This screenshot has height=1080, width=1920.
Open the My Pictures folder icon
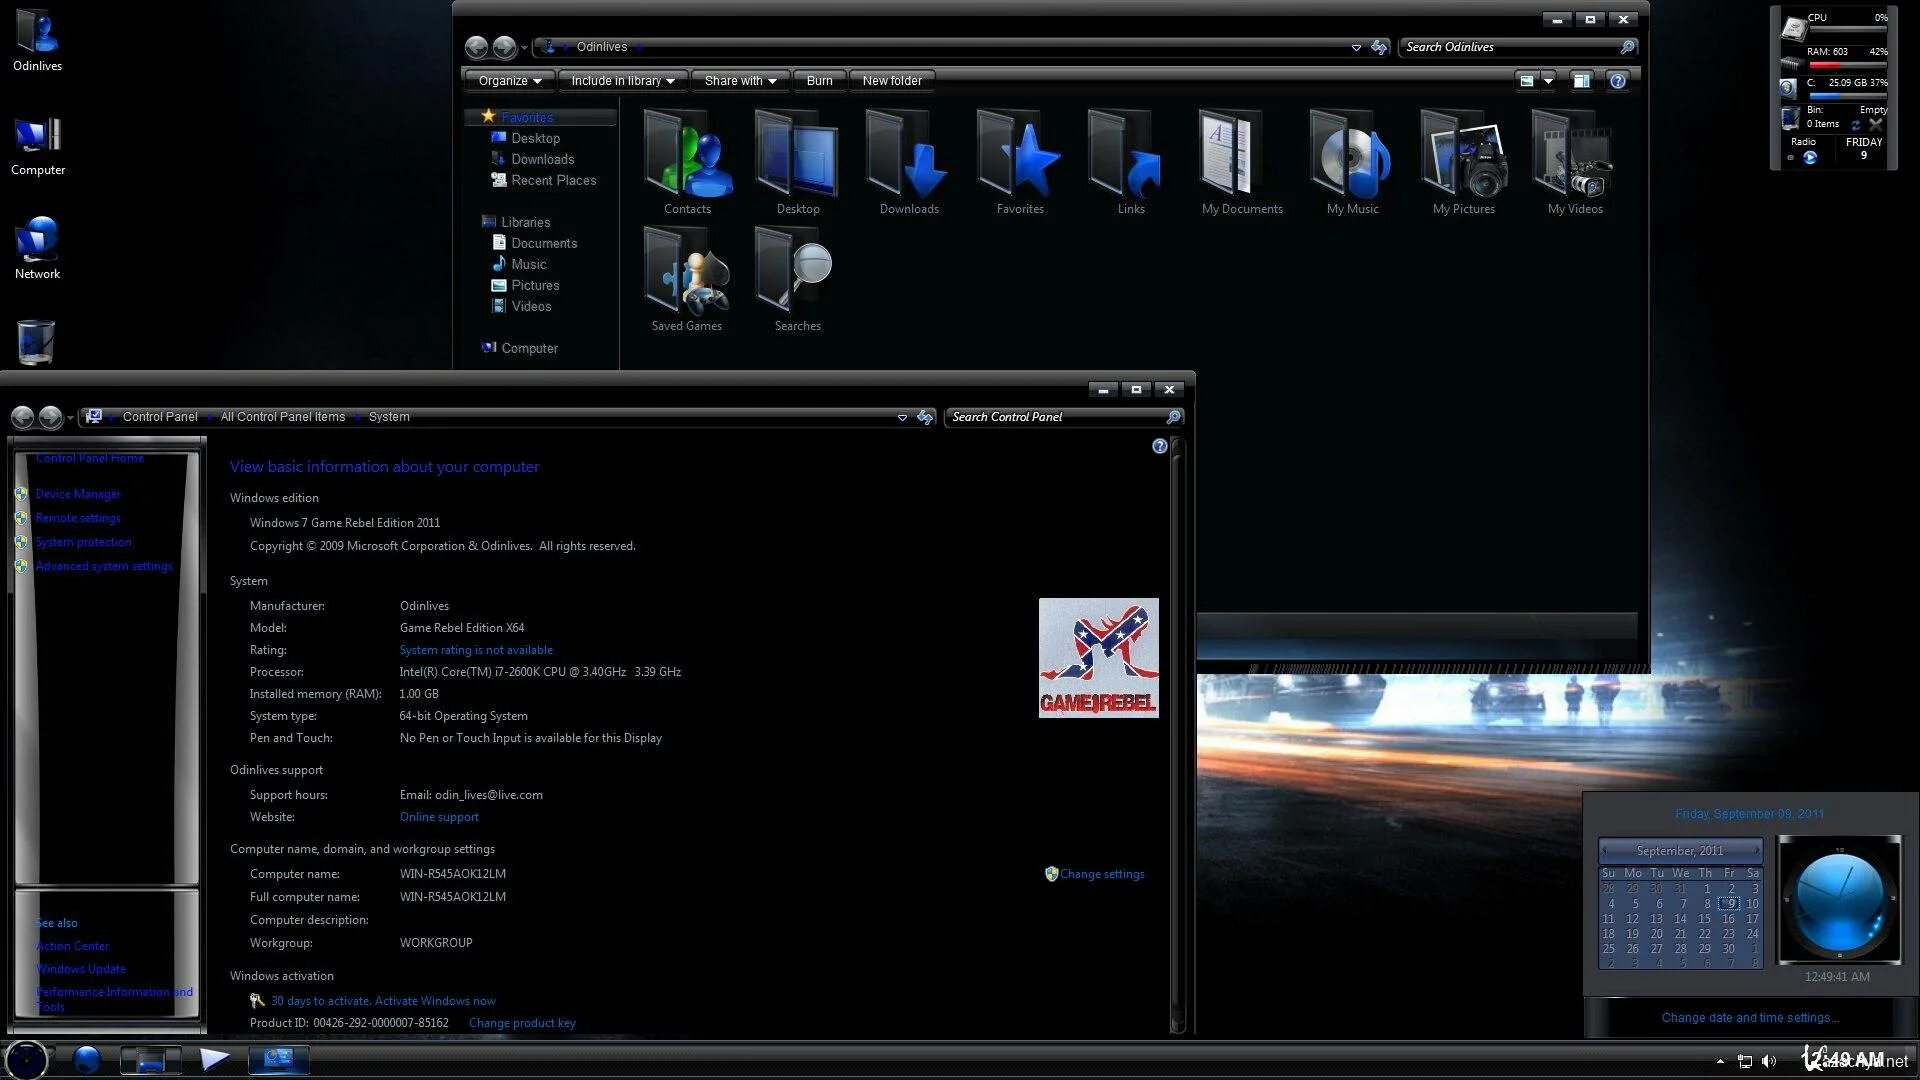[1462, 157]
